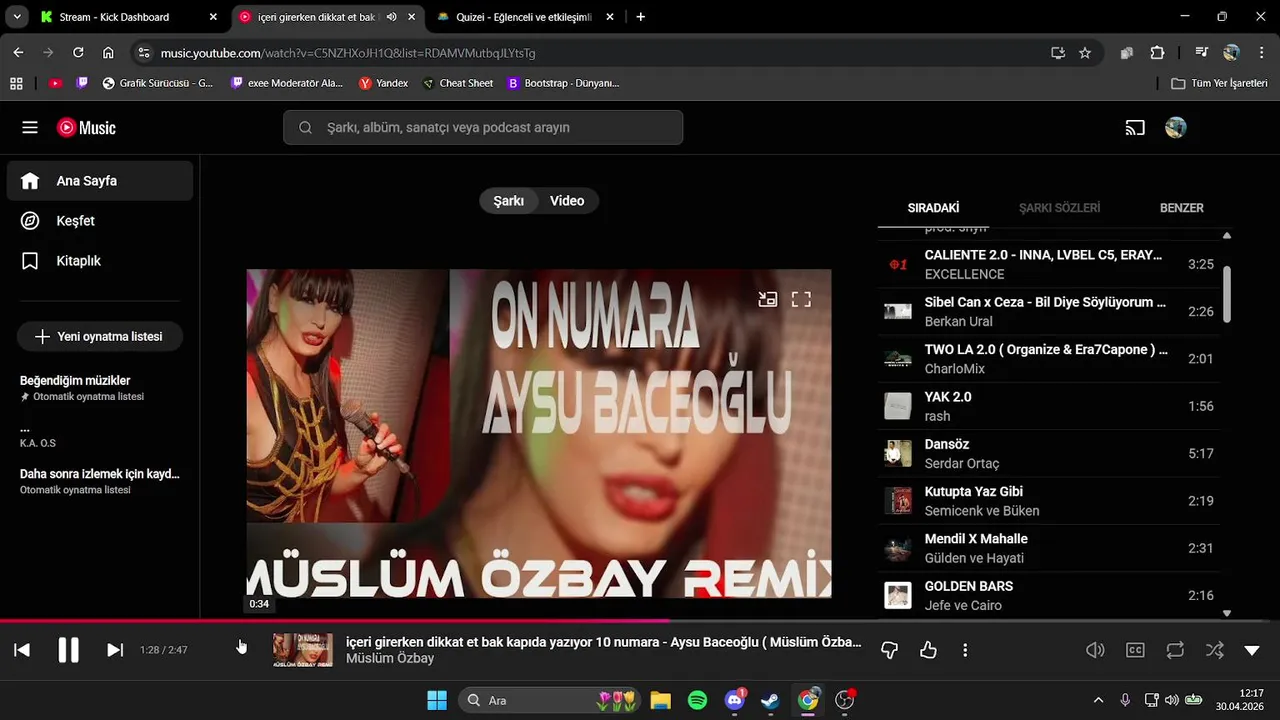This screenshot has width=1280, height=720.
Task: Pause the playing song
Action: point(68,650)
